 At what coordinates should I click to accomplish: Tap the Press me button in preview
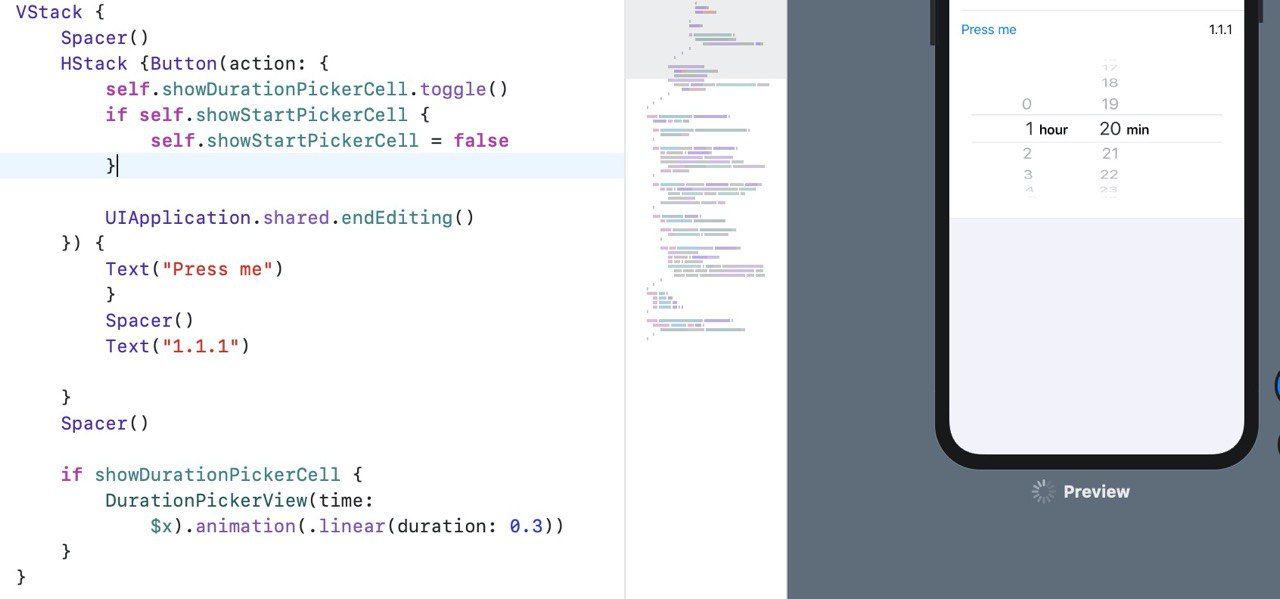click(988, 30)
